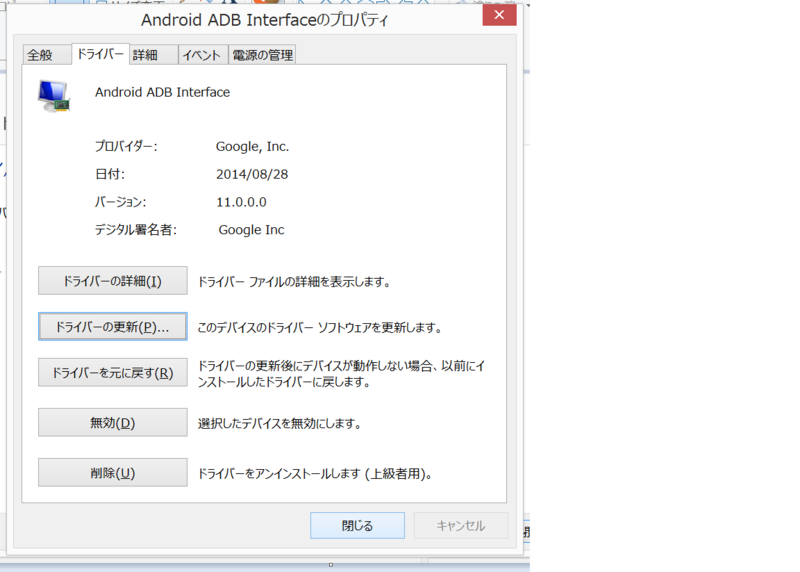The image size is (800, 572).
Task: Click the ドライバー ファイルの詳細を表示します description
Action: coord(294,282)
